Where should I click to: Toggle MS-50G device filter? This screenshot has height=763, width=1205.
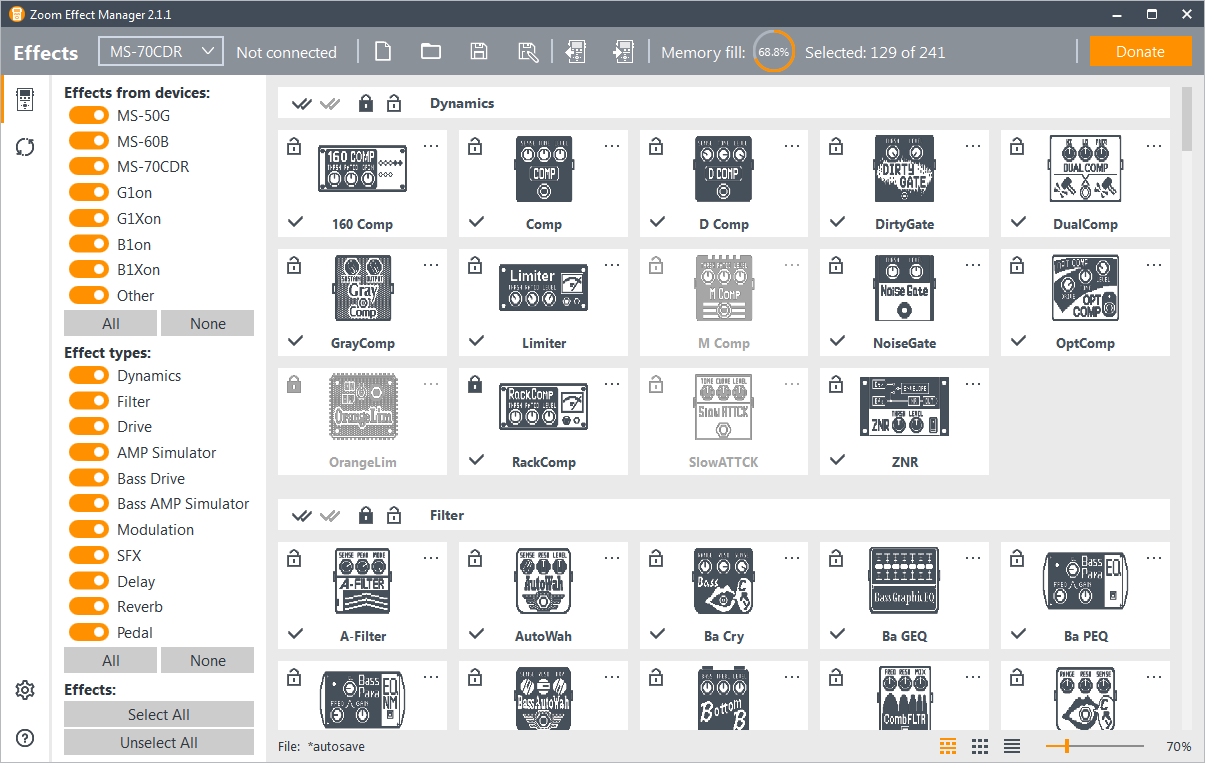pos(89,115)
